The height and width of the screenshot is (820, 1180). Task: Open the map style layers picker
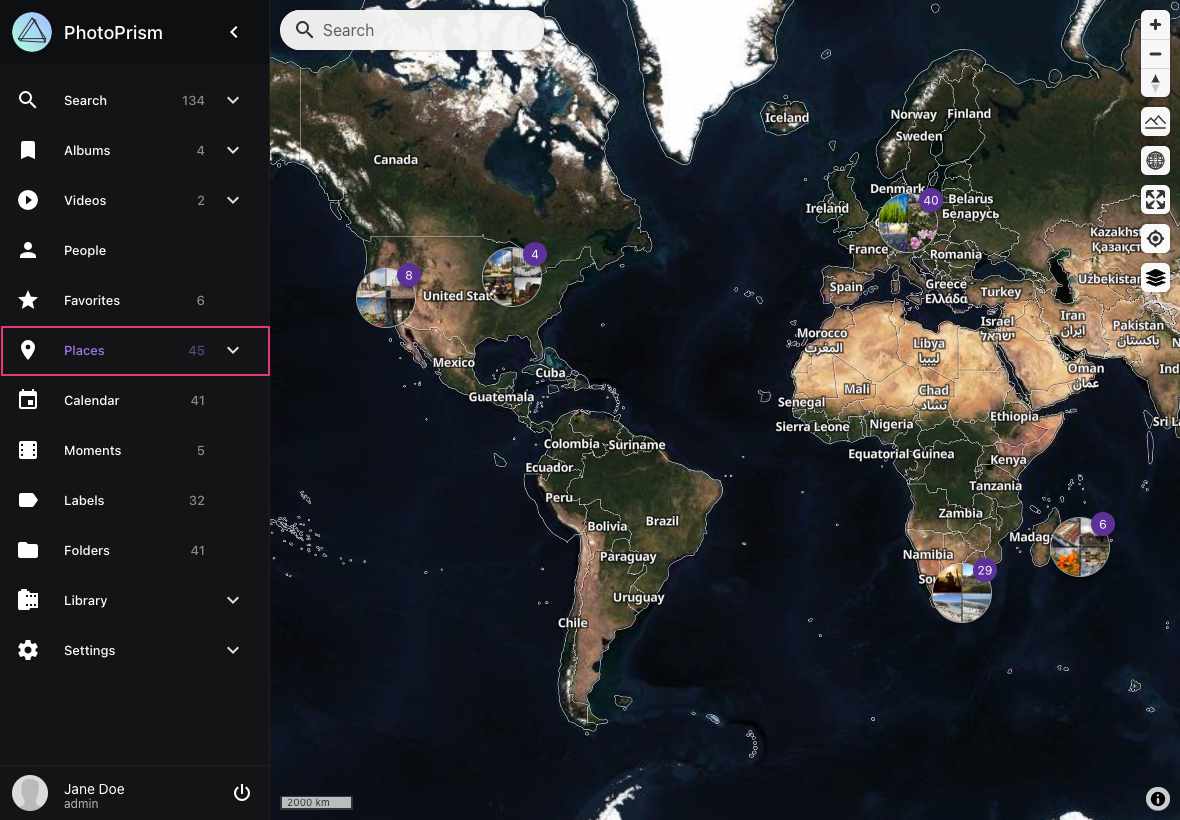(1155, 277)
